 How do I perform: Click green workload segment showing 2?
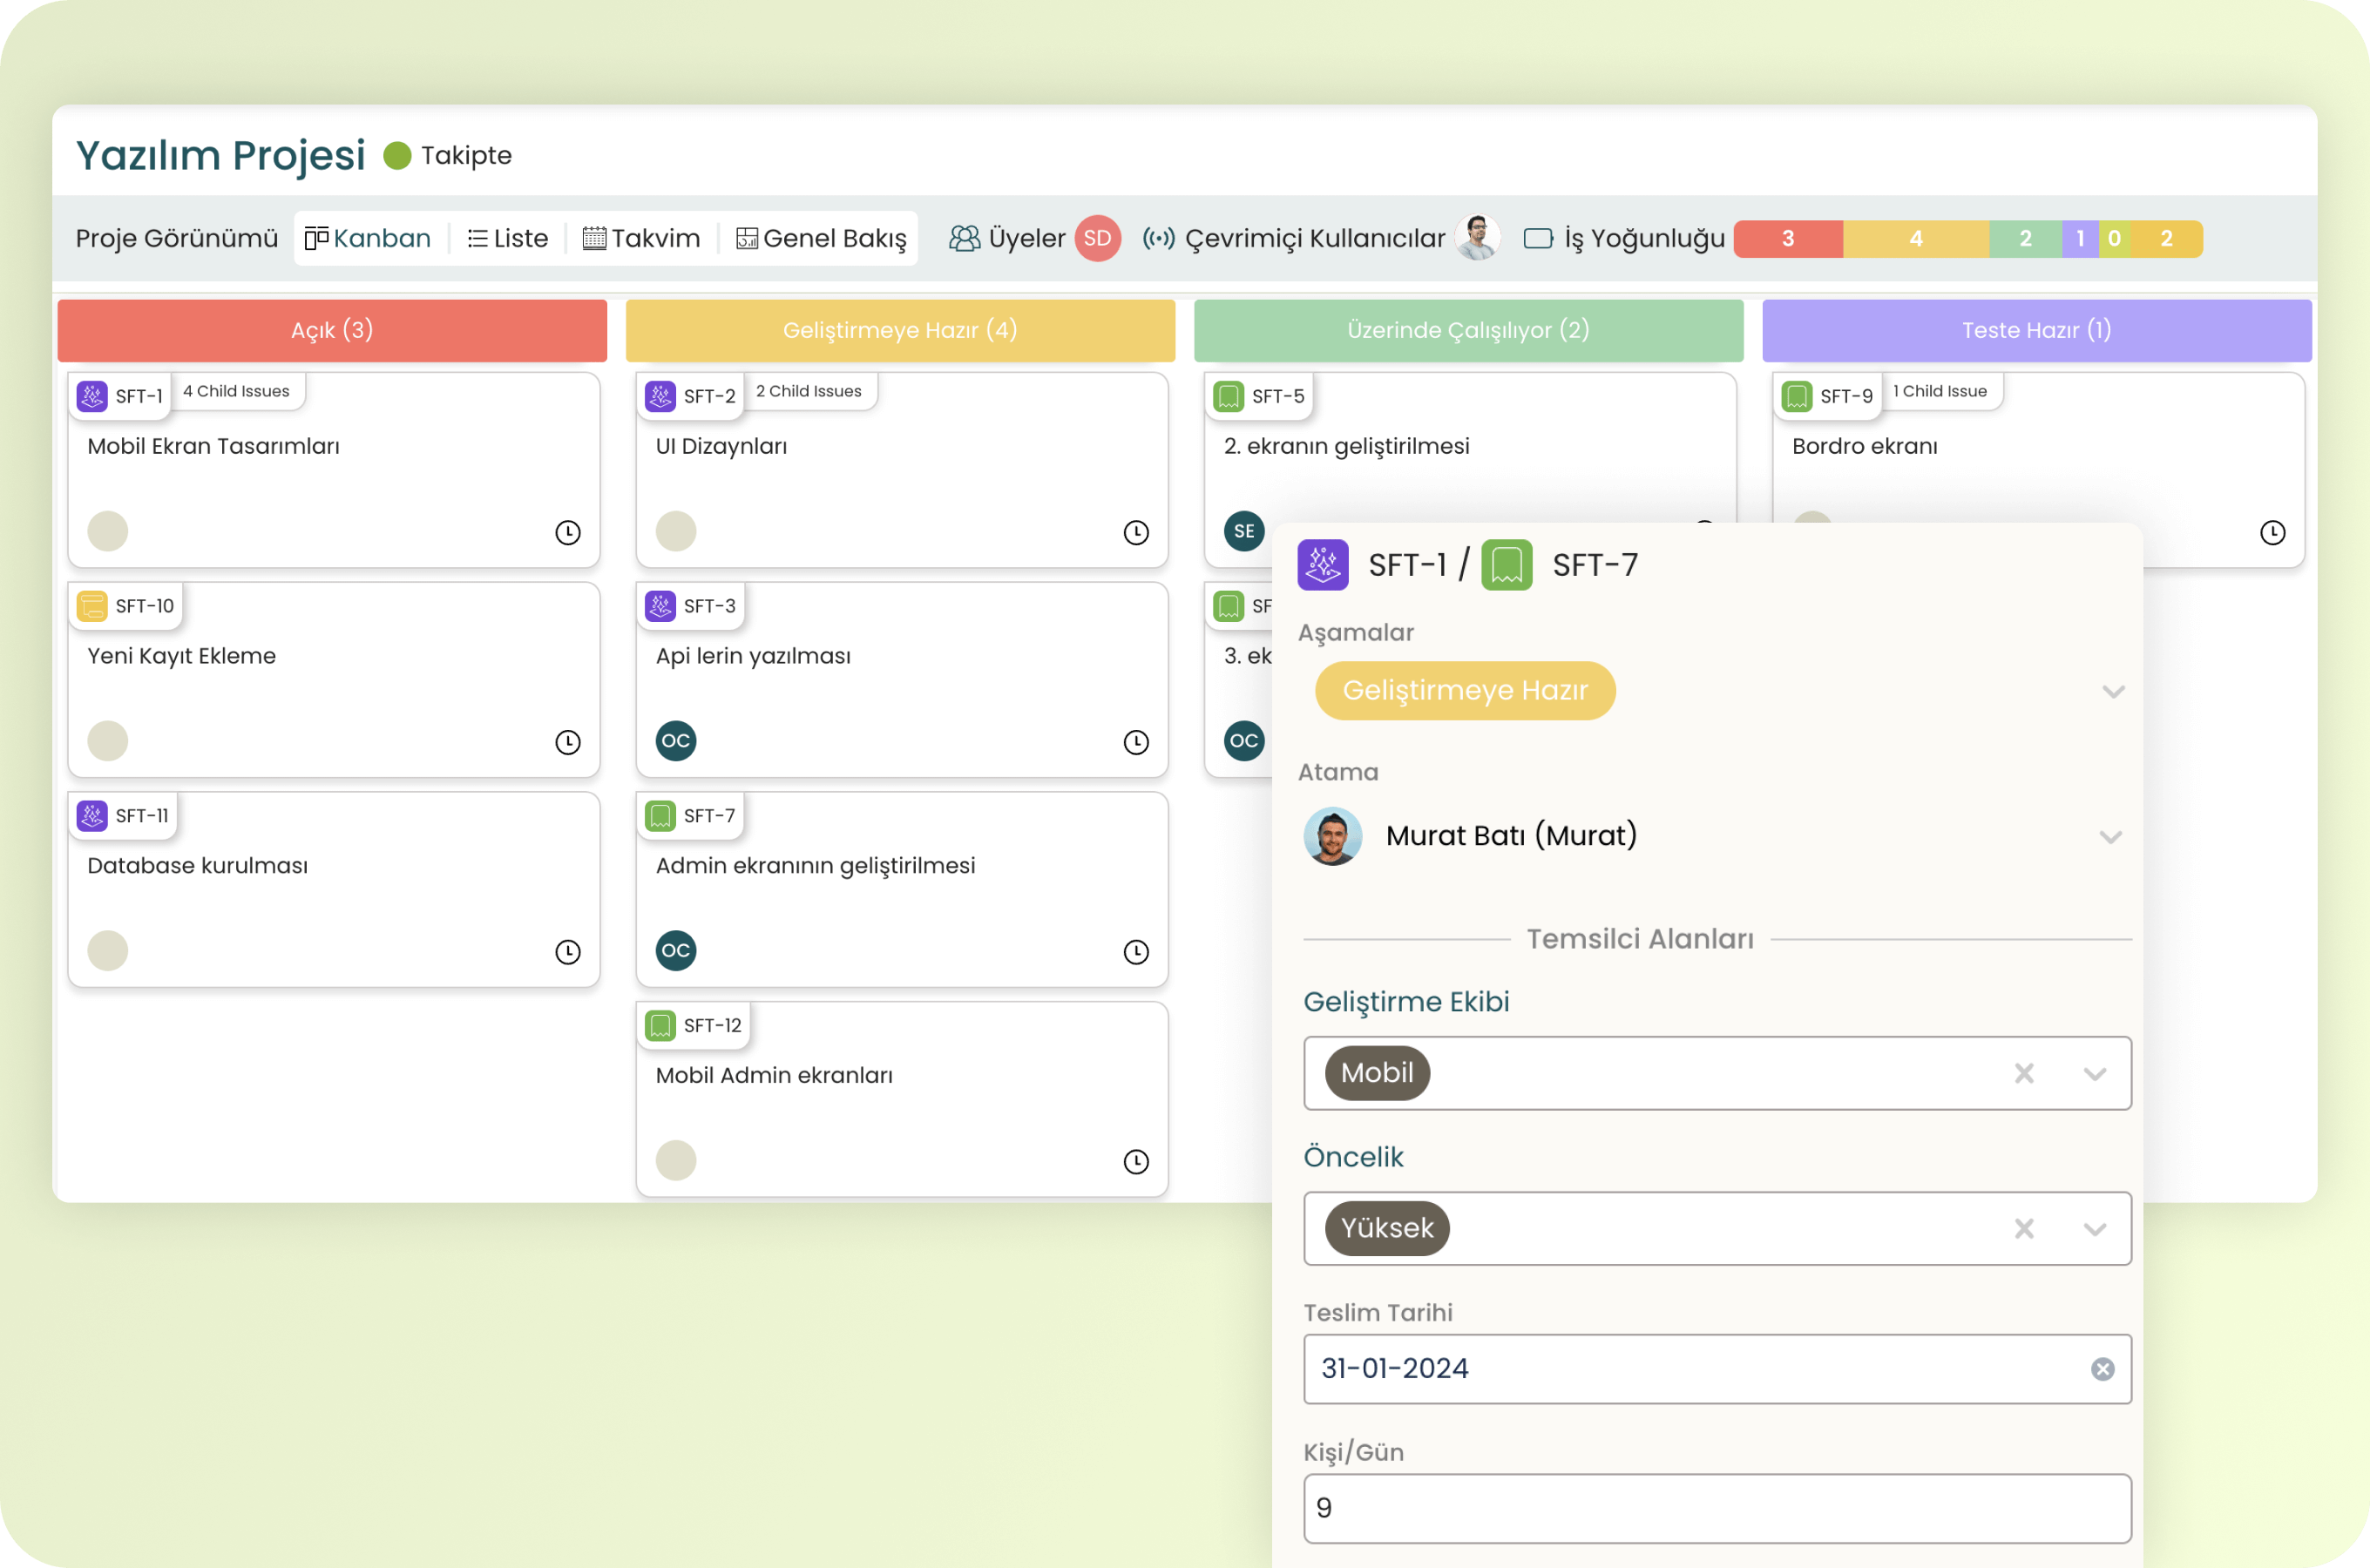(2025, 238)
